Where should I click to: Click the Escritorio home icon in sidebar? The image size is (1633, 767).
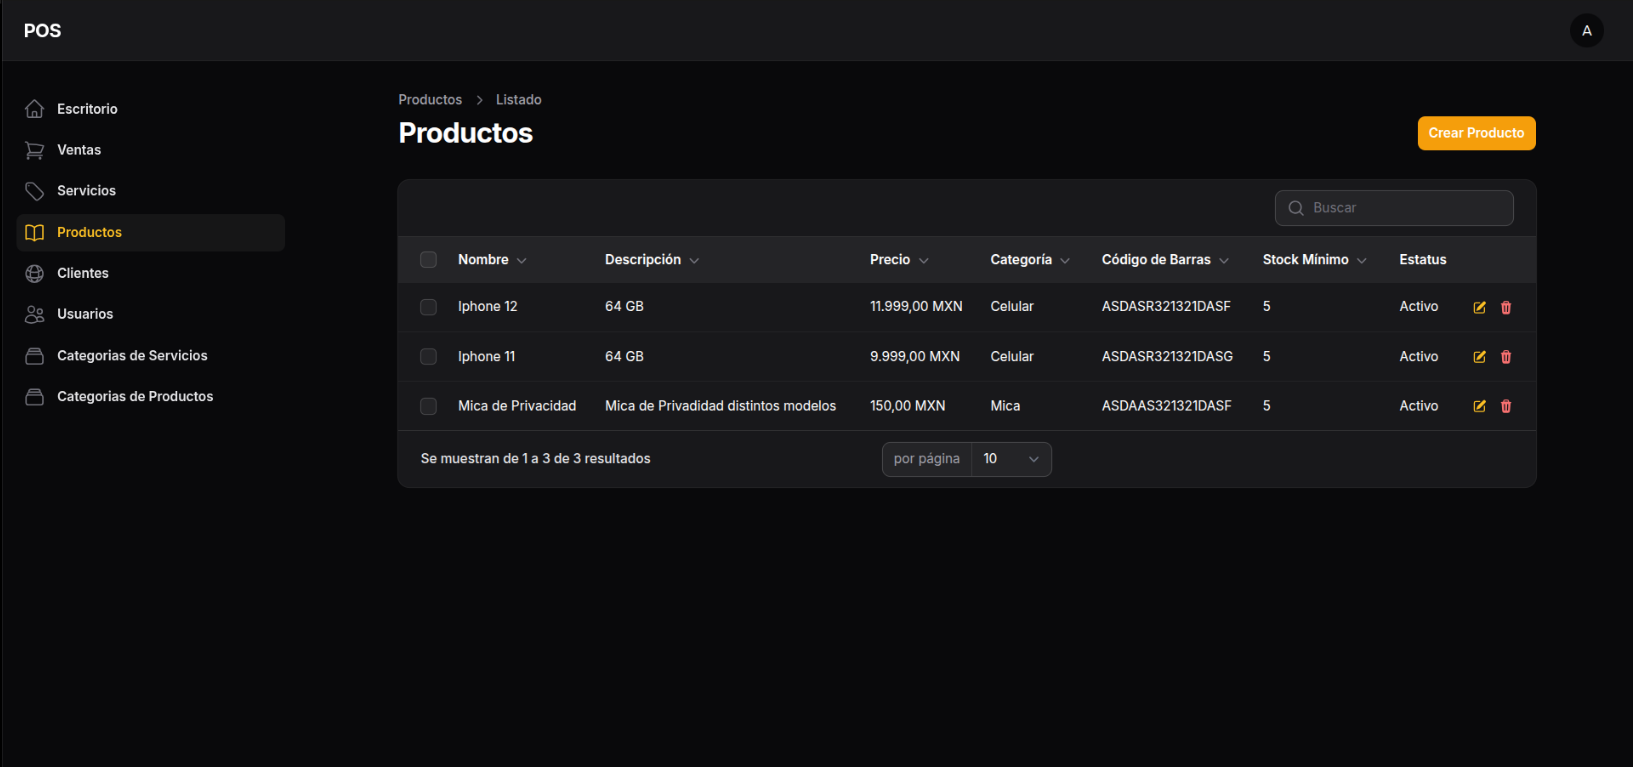(x=35, y=109)
